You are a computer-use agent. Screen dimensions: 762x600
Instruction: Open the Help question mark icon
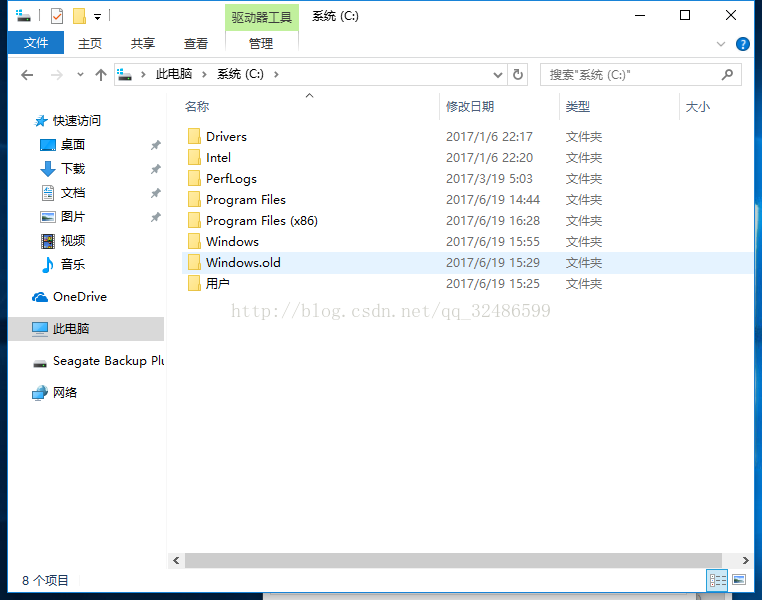pyautogui.click(x=742, y=44)
